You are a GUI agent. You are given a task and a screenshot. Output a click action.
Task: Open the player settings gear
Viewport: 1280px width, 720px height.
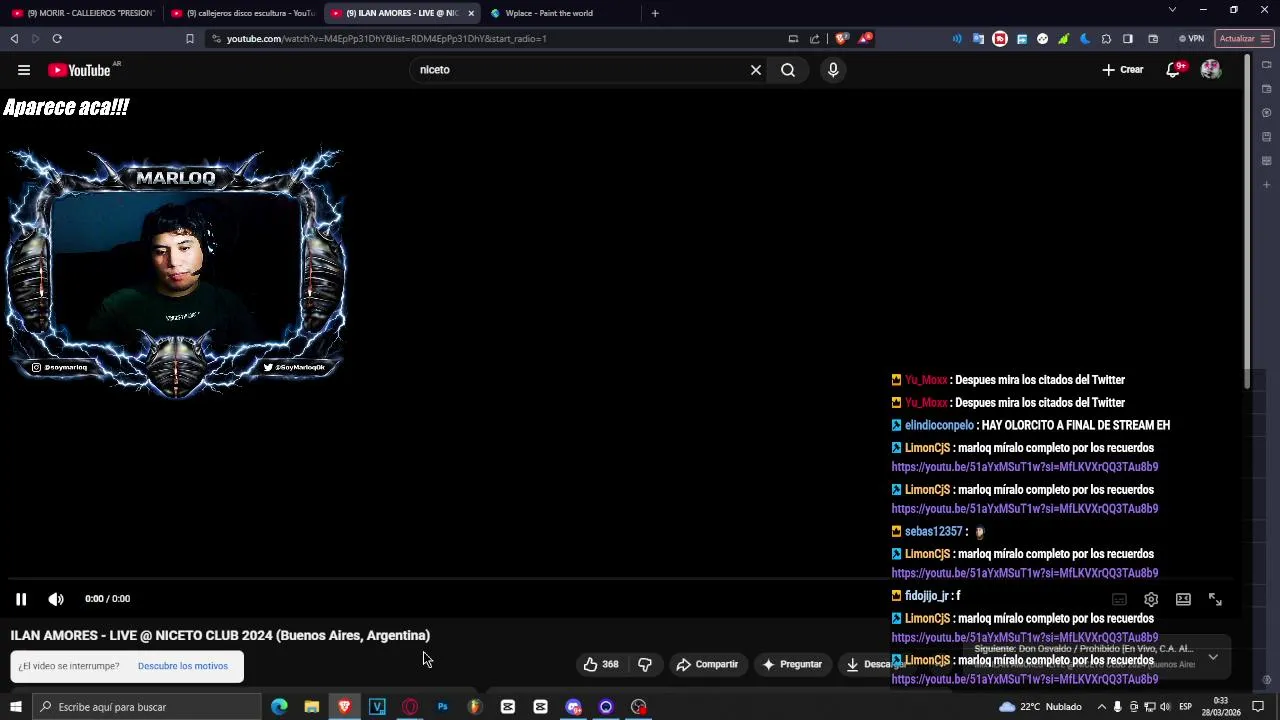(x=1151, y=599)
